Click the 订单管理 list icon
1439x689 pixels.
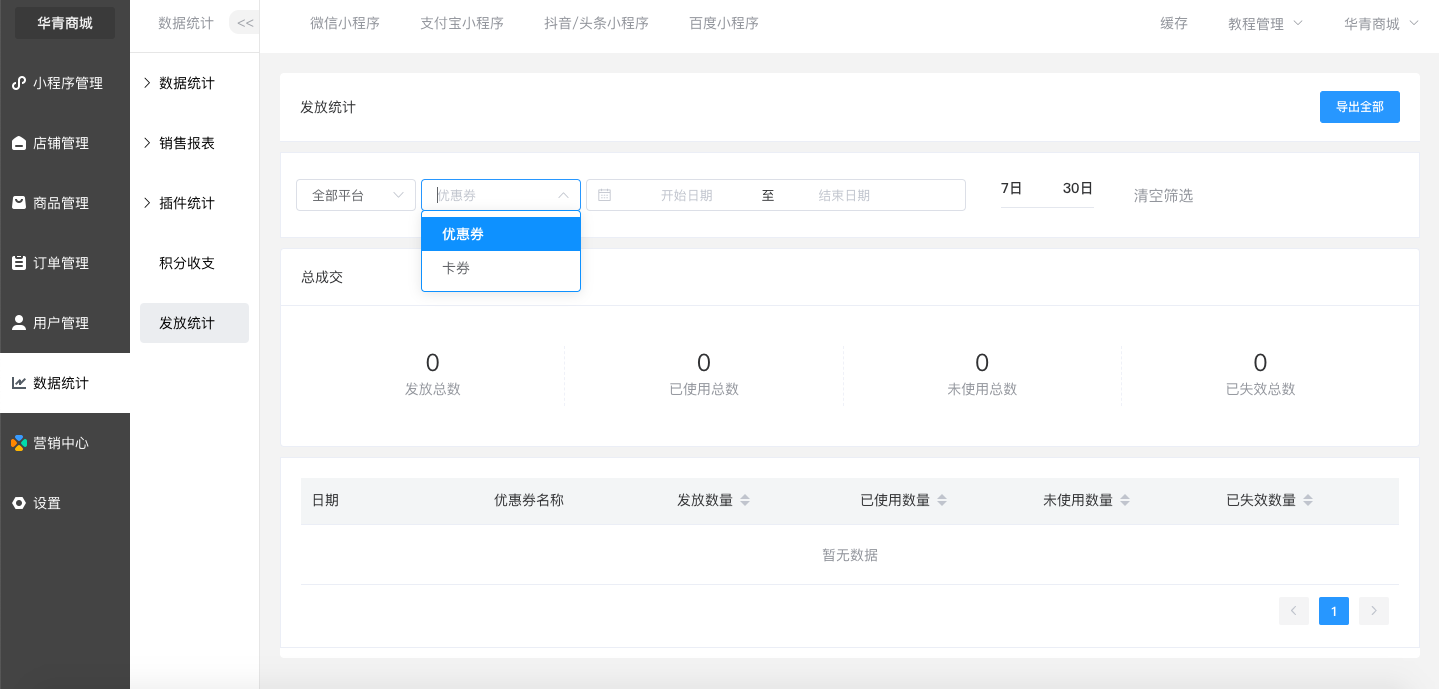(x=19, y=263)
